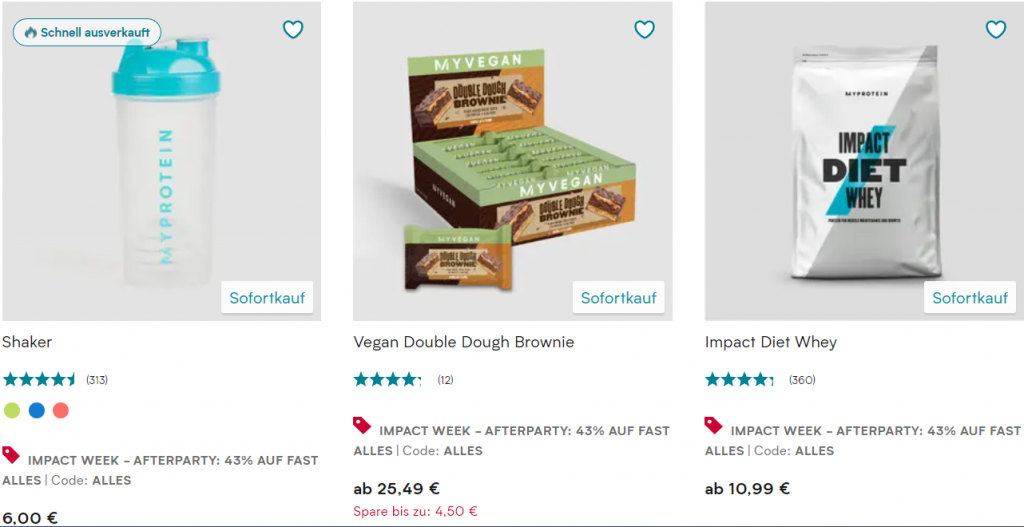Viewport: 1024px width, 527px height.
Task: Click the Impact Diet Whey pouch image
Action: 864,161
